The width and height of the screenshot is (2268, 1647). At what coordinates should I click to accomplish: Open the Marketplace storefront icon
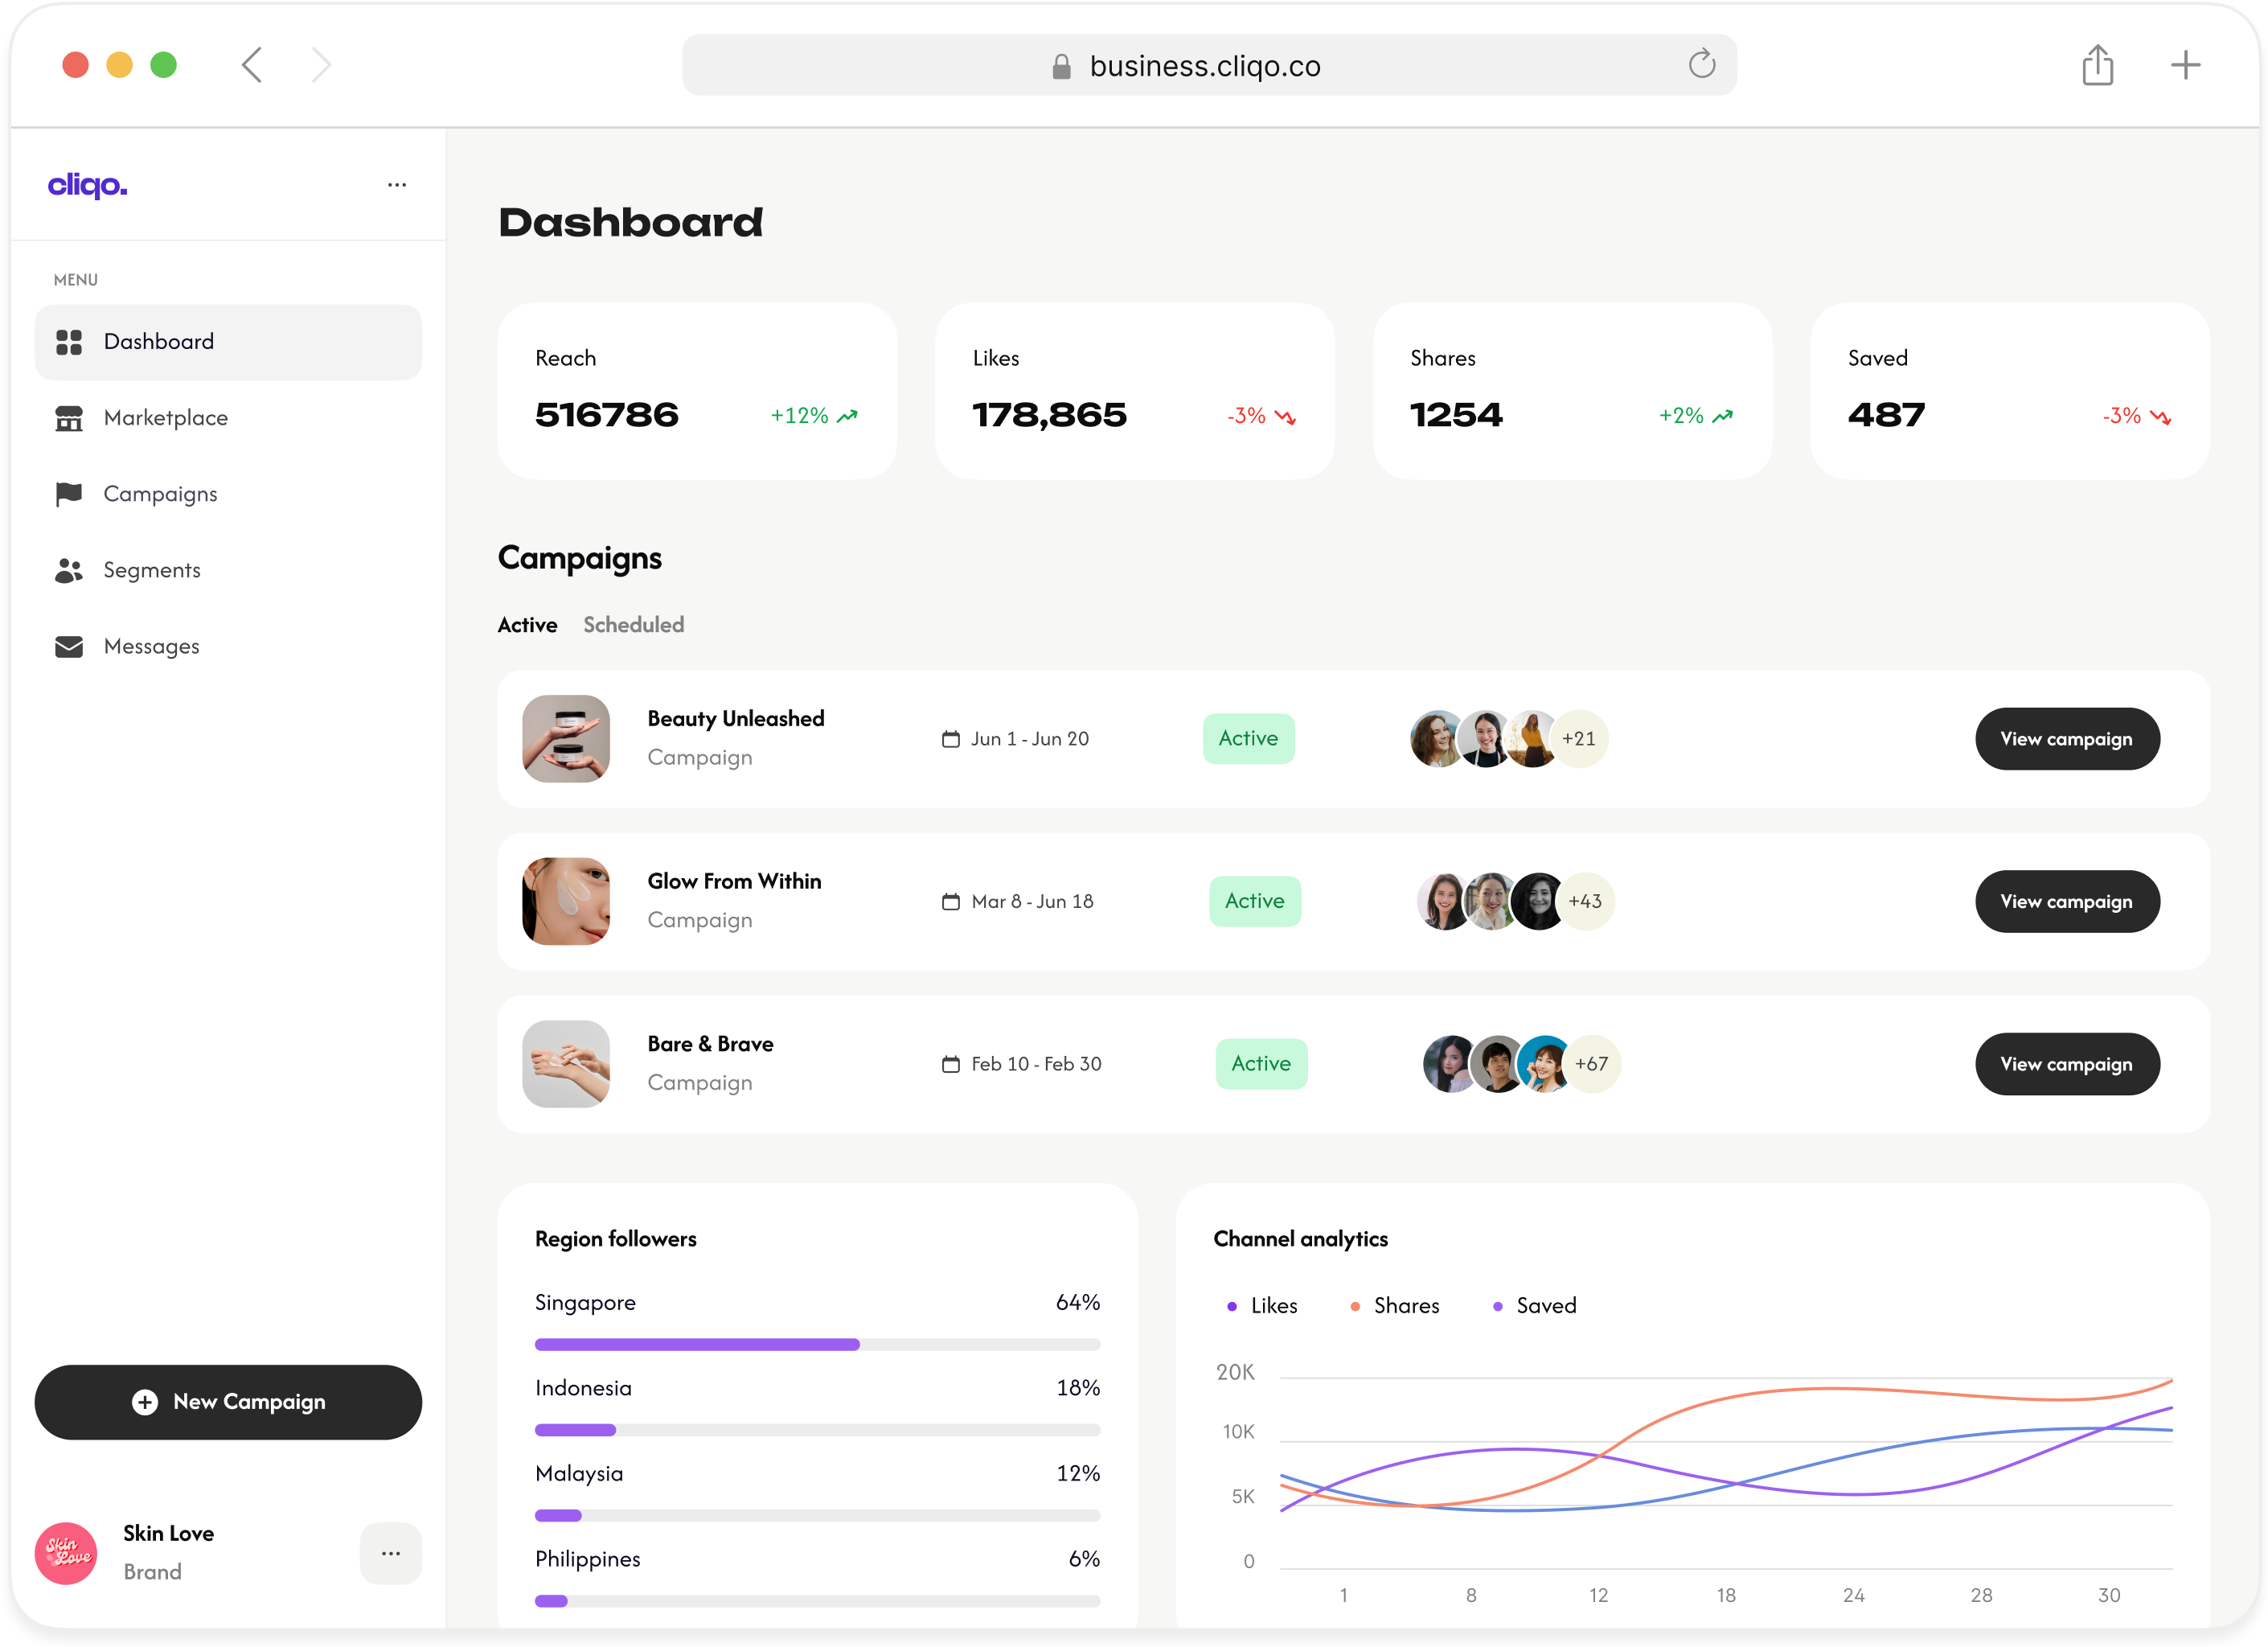tap(68, 418)
